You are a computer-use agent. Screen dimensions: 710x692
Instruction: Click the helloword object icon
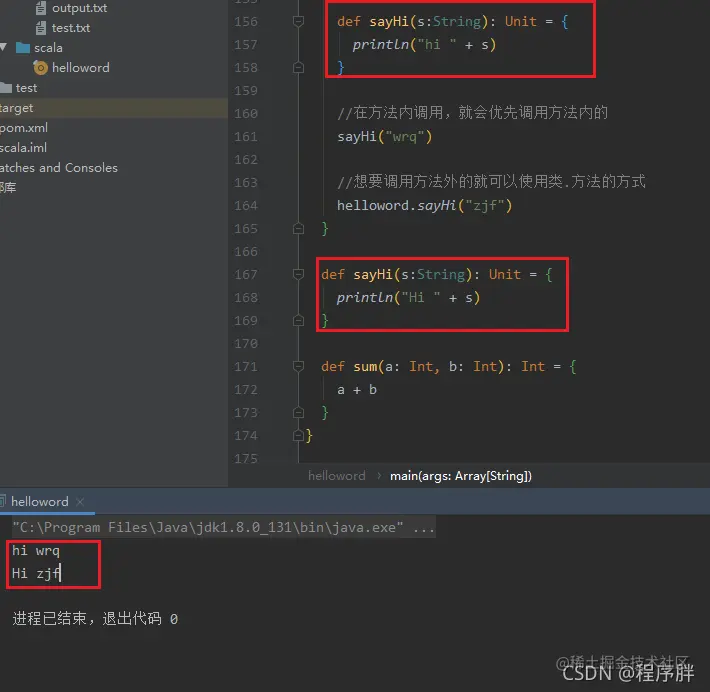click(40, 67)
